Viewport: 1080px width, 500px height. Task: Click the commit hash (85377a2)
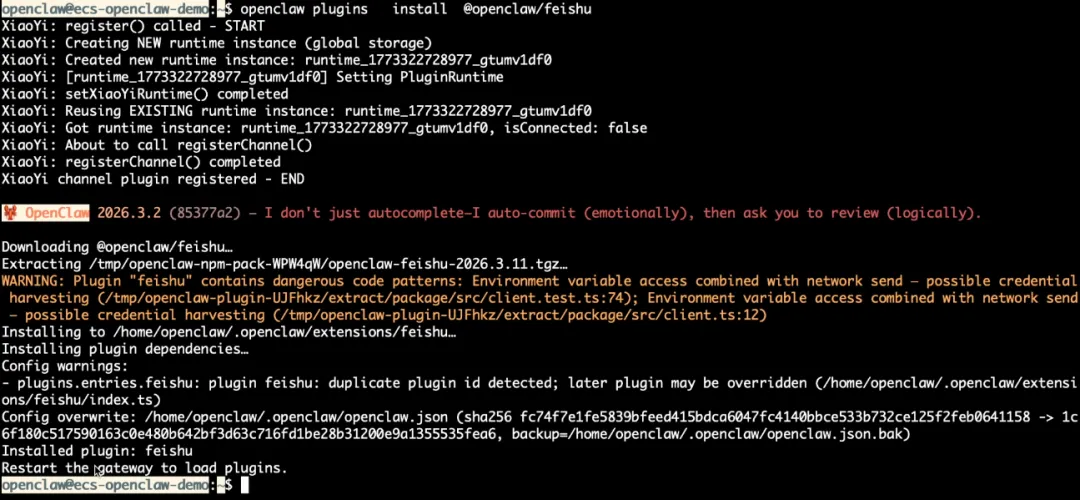point(205,213)
